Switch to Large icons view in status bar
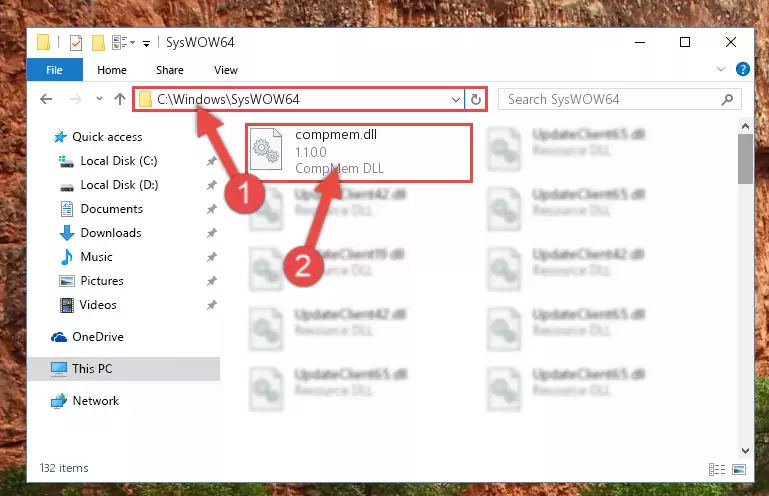 (739, 470)
